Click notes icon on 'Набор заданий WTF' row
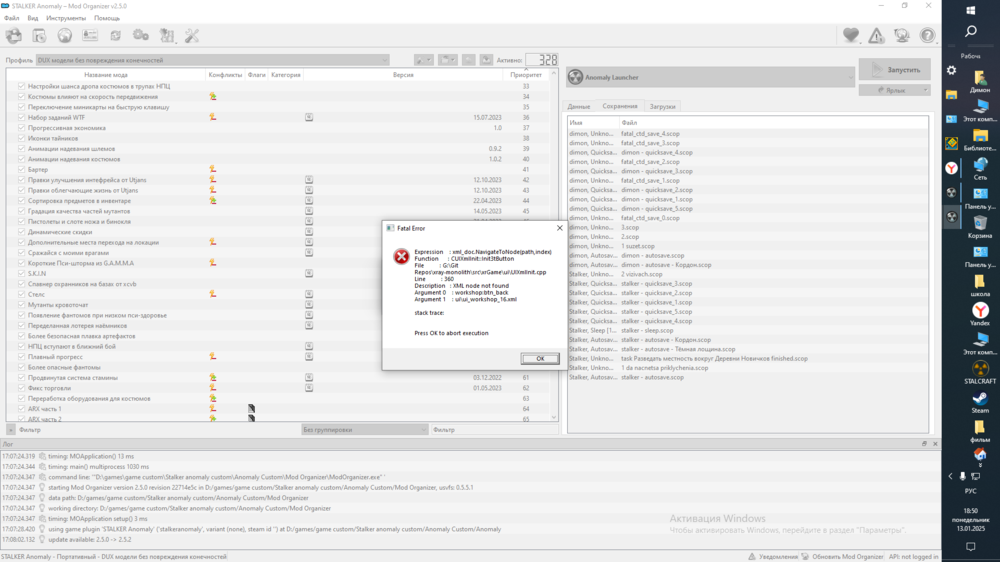 (309, 117)
